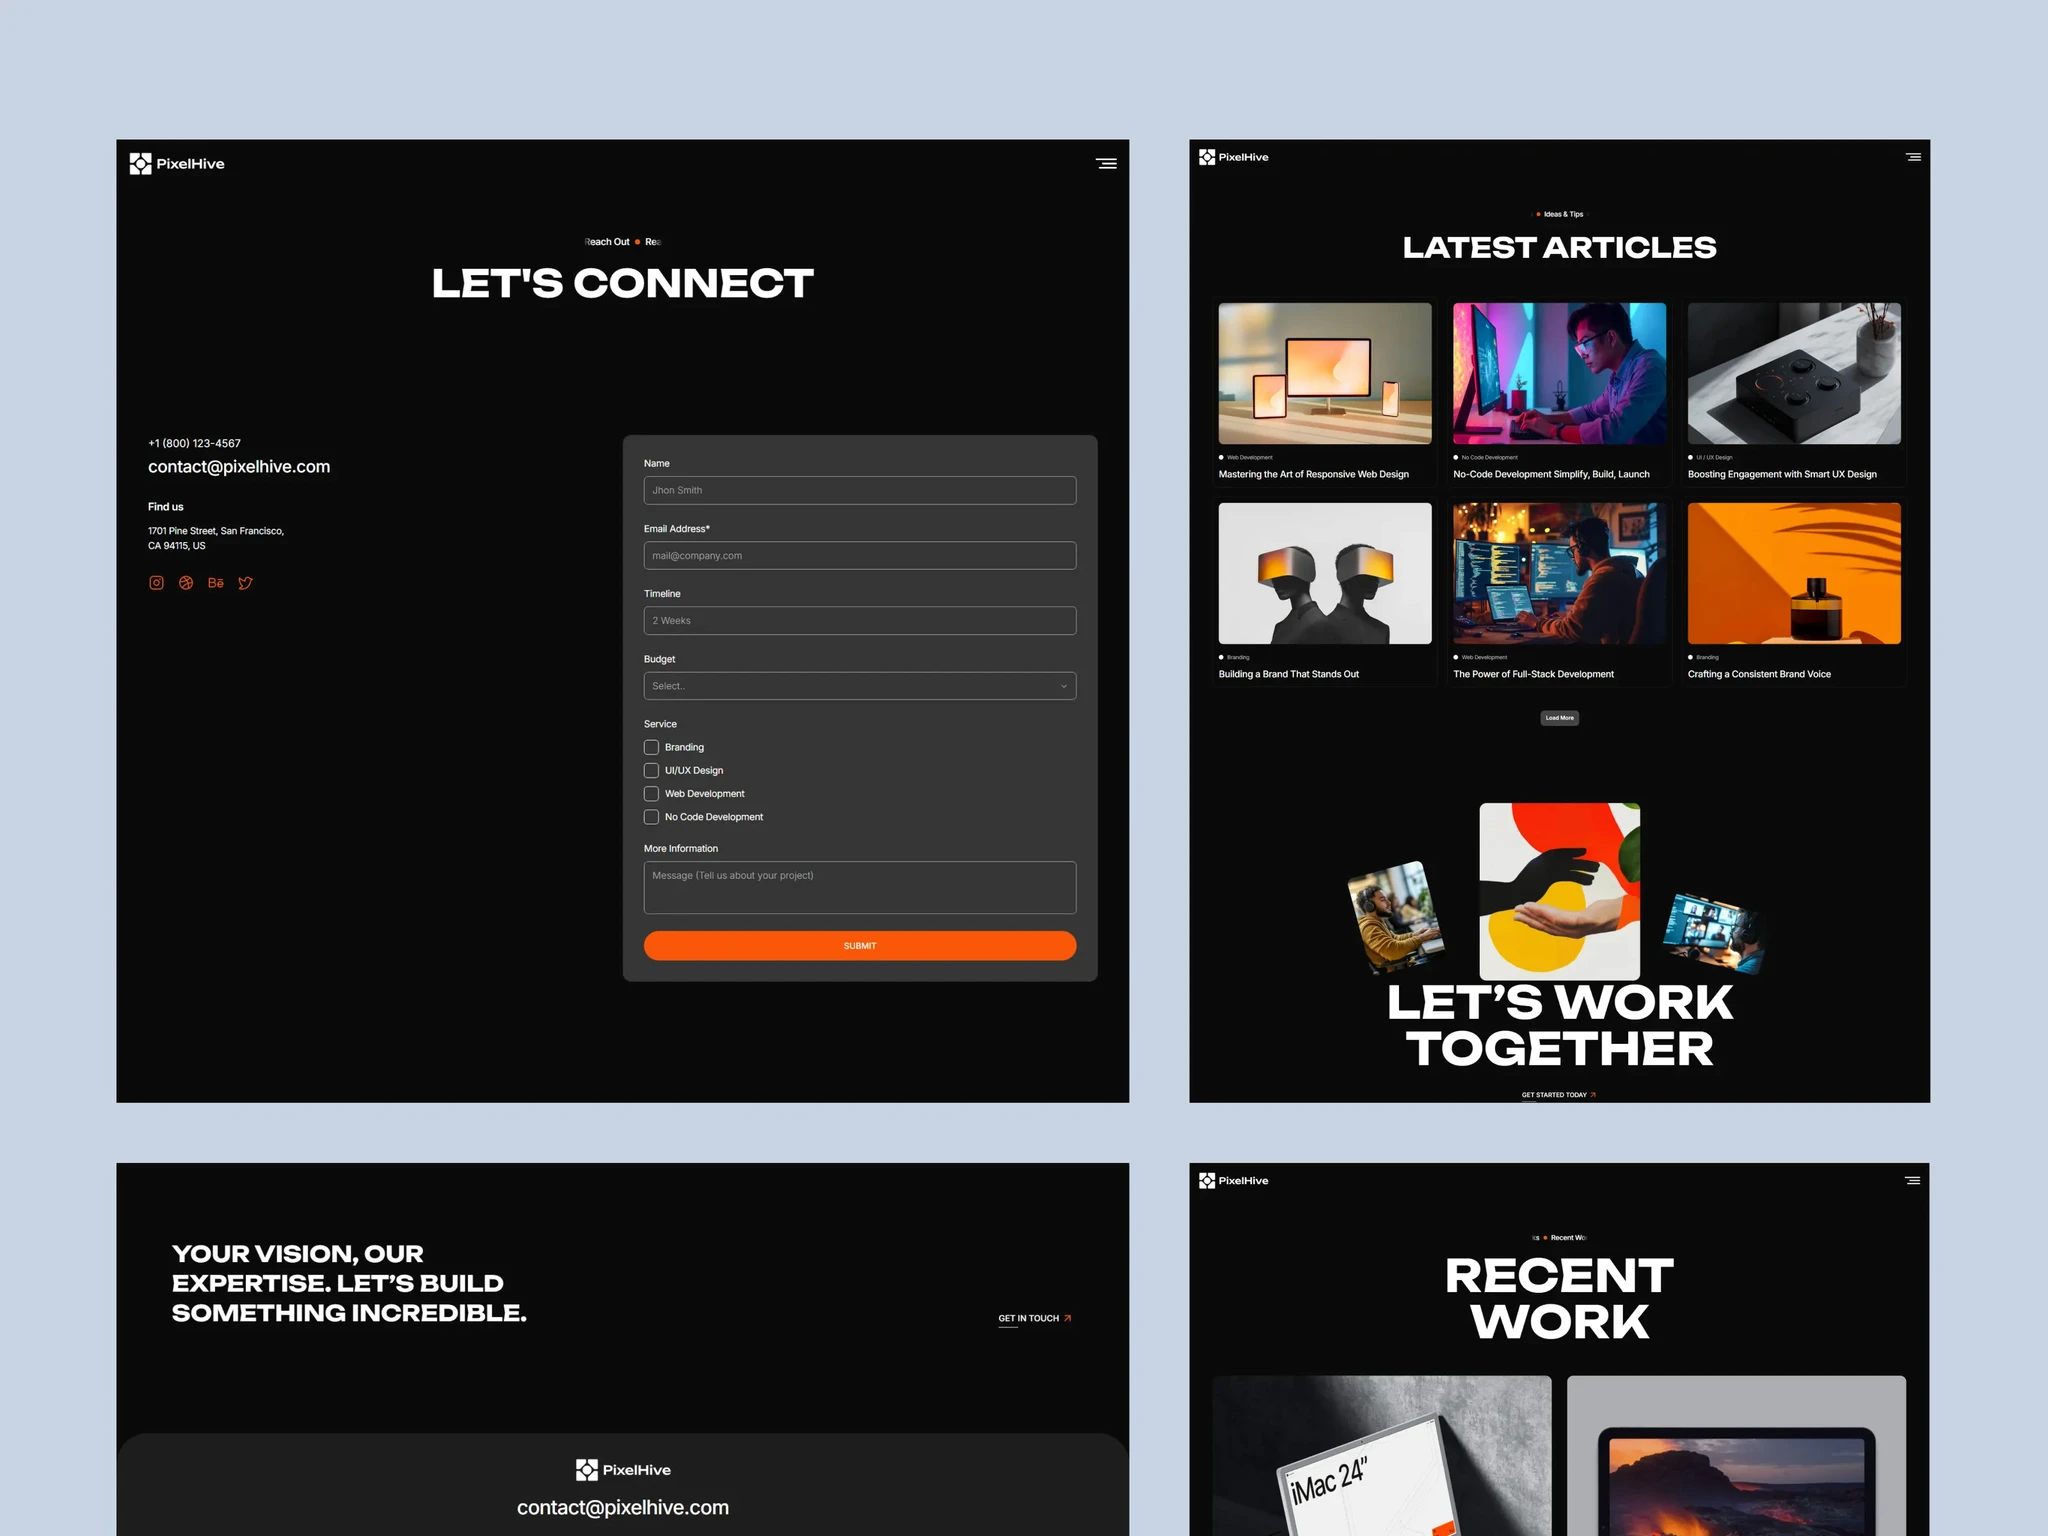Open the hamburger menu on the contact page

[1106, 163]
